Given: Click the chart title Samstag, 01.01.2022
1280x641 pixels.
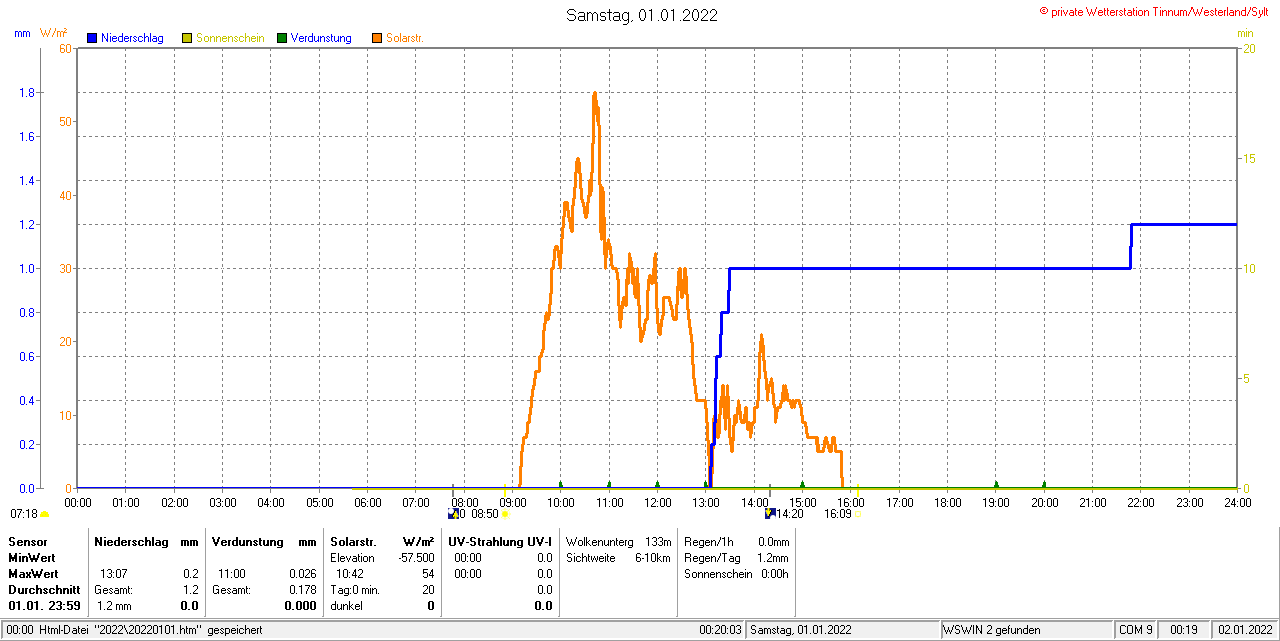Looking at the screenshot, I should [641, 15].
